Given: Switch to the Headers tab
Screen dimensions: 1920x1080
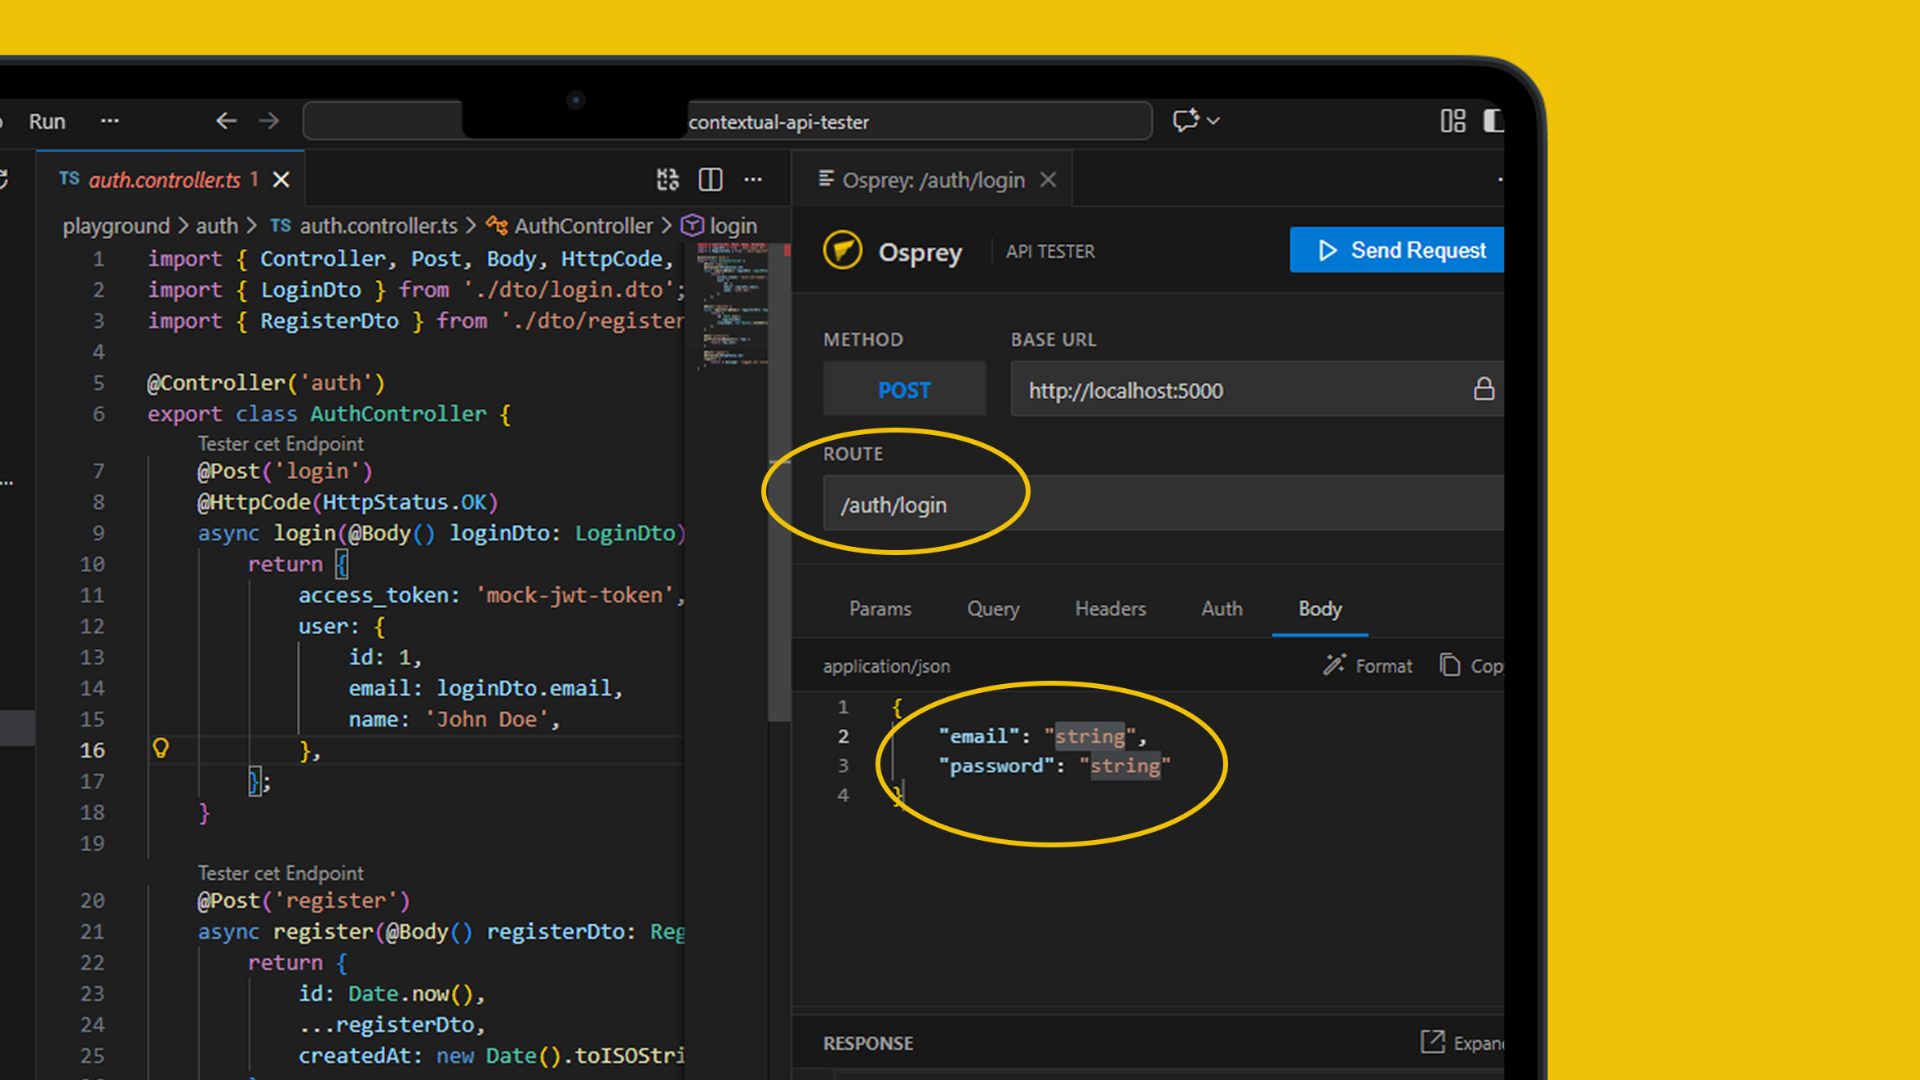Looking at the screenshot, I should [1110, 608].
